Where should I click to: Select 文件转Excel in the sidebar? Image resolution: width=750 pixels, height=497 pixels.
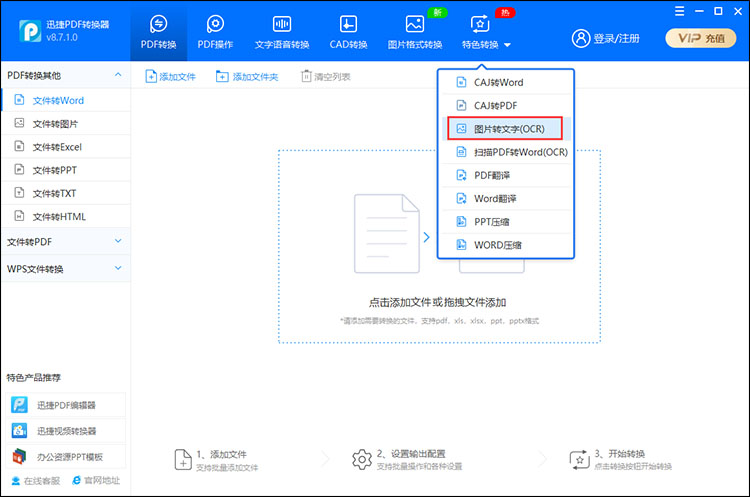66,147
